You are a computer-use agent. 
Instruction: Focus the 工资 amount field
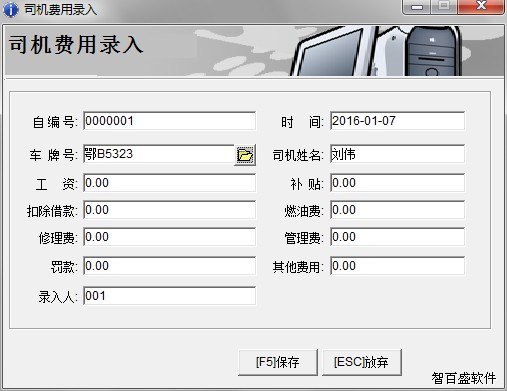click(170, 183)
